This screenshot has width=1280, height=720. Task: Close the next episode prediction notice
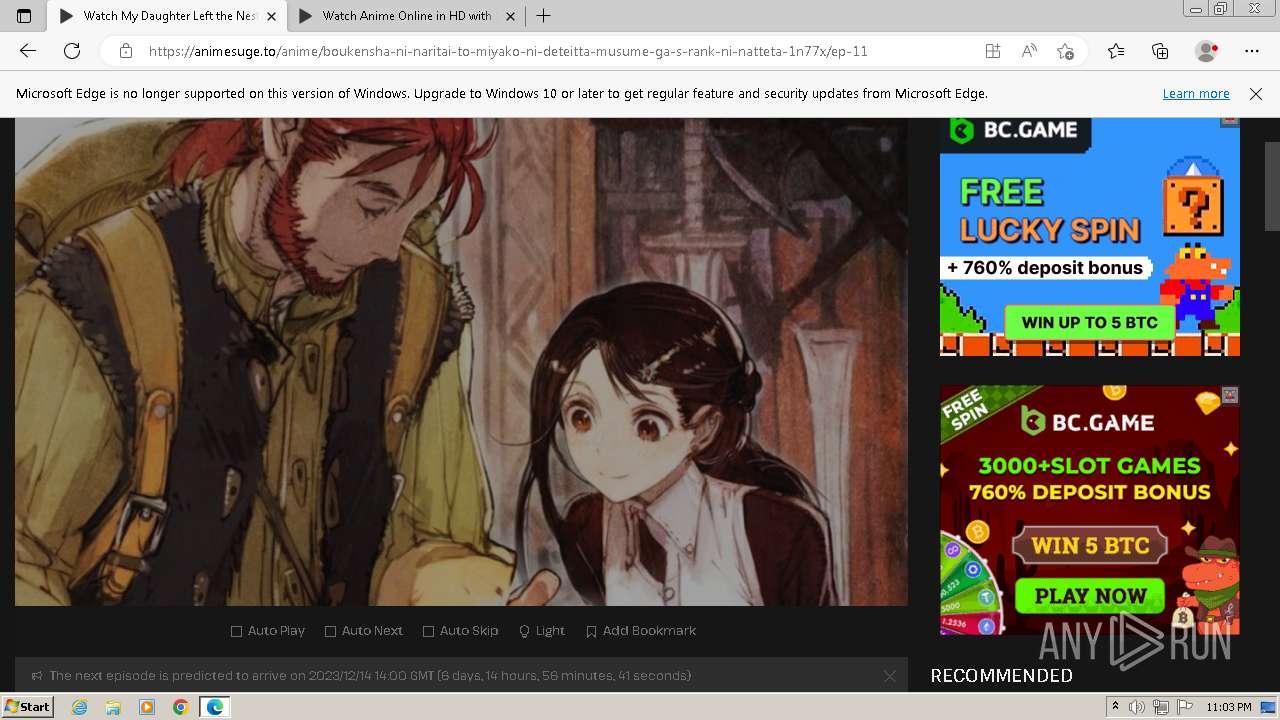(890, 676)
